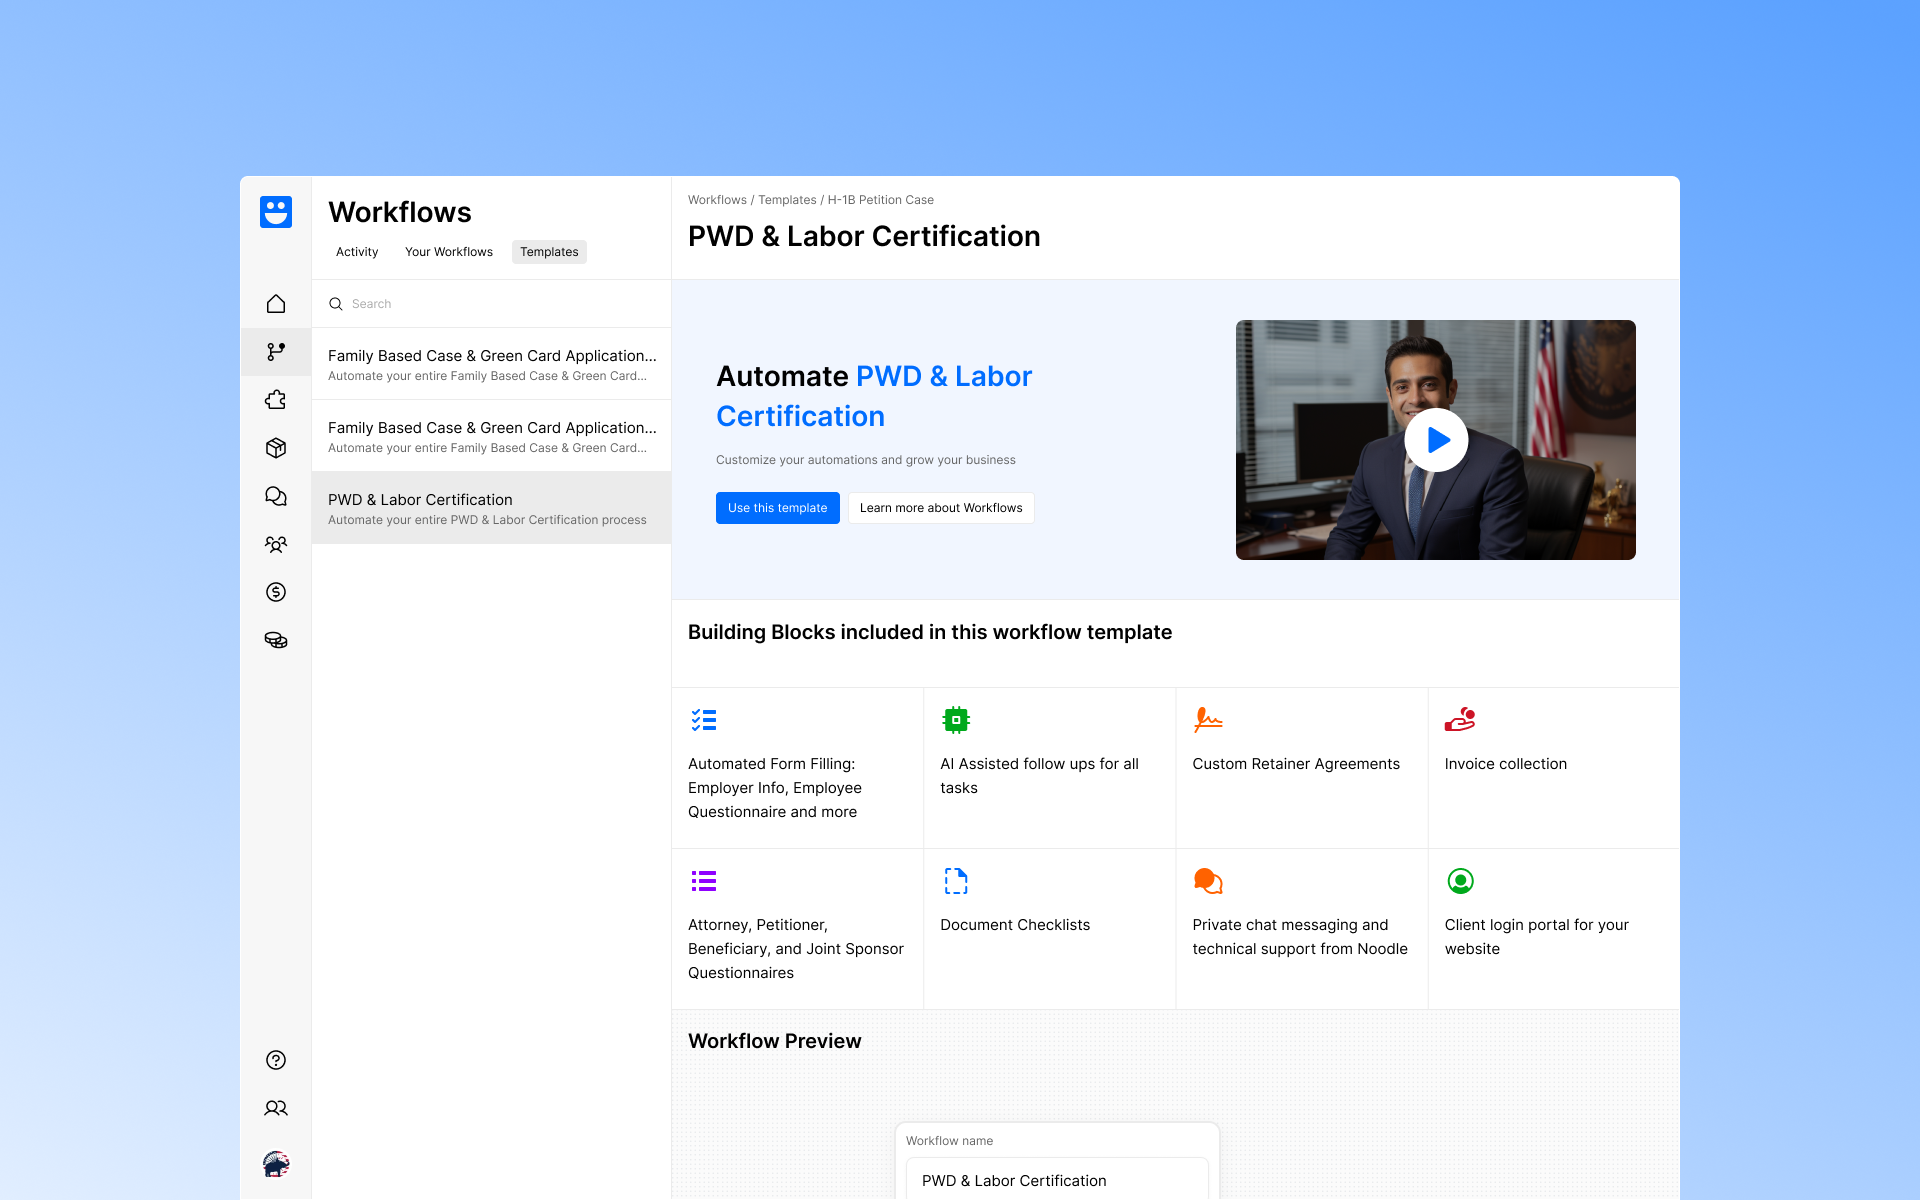The image size is (1920, 1200).
Task: Select the Templates tab
Action: 549,252
